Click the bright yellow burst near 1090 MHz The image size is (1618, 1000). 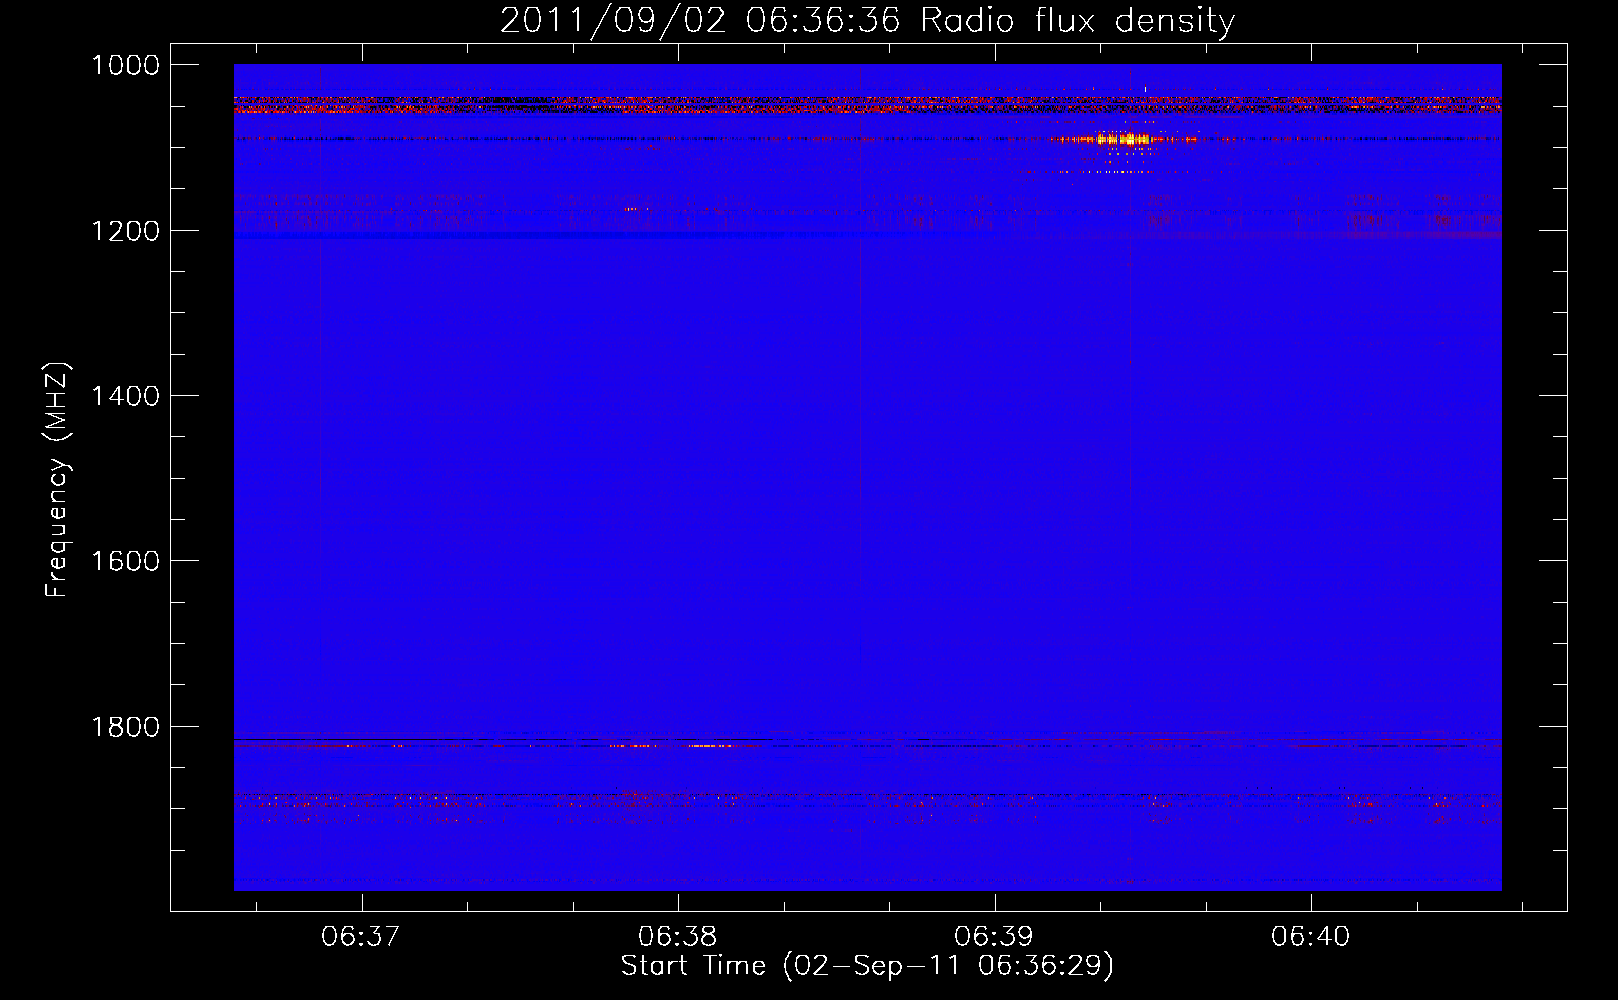tap(1122, 140)
